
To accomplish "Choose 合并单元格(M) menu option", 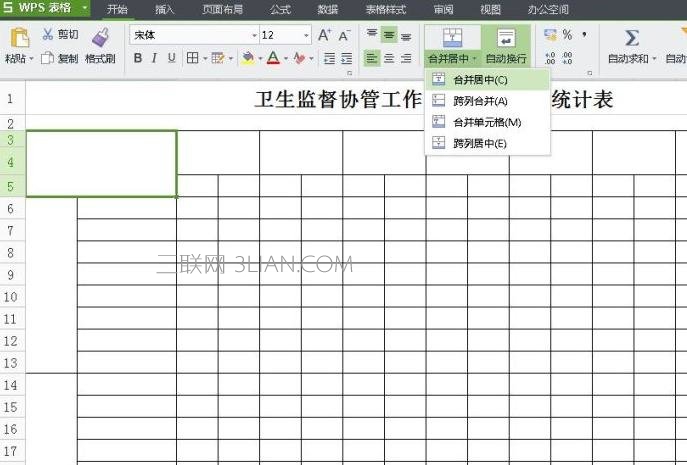I will tap(487, 122).
